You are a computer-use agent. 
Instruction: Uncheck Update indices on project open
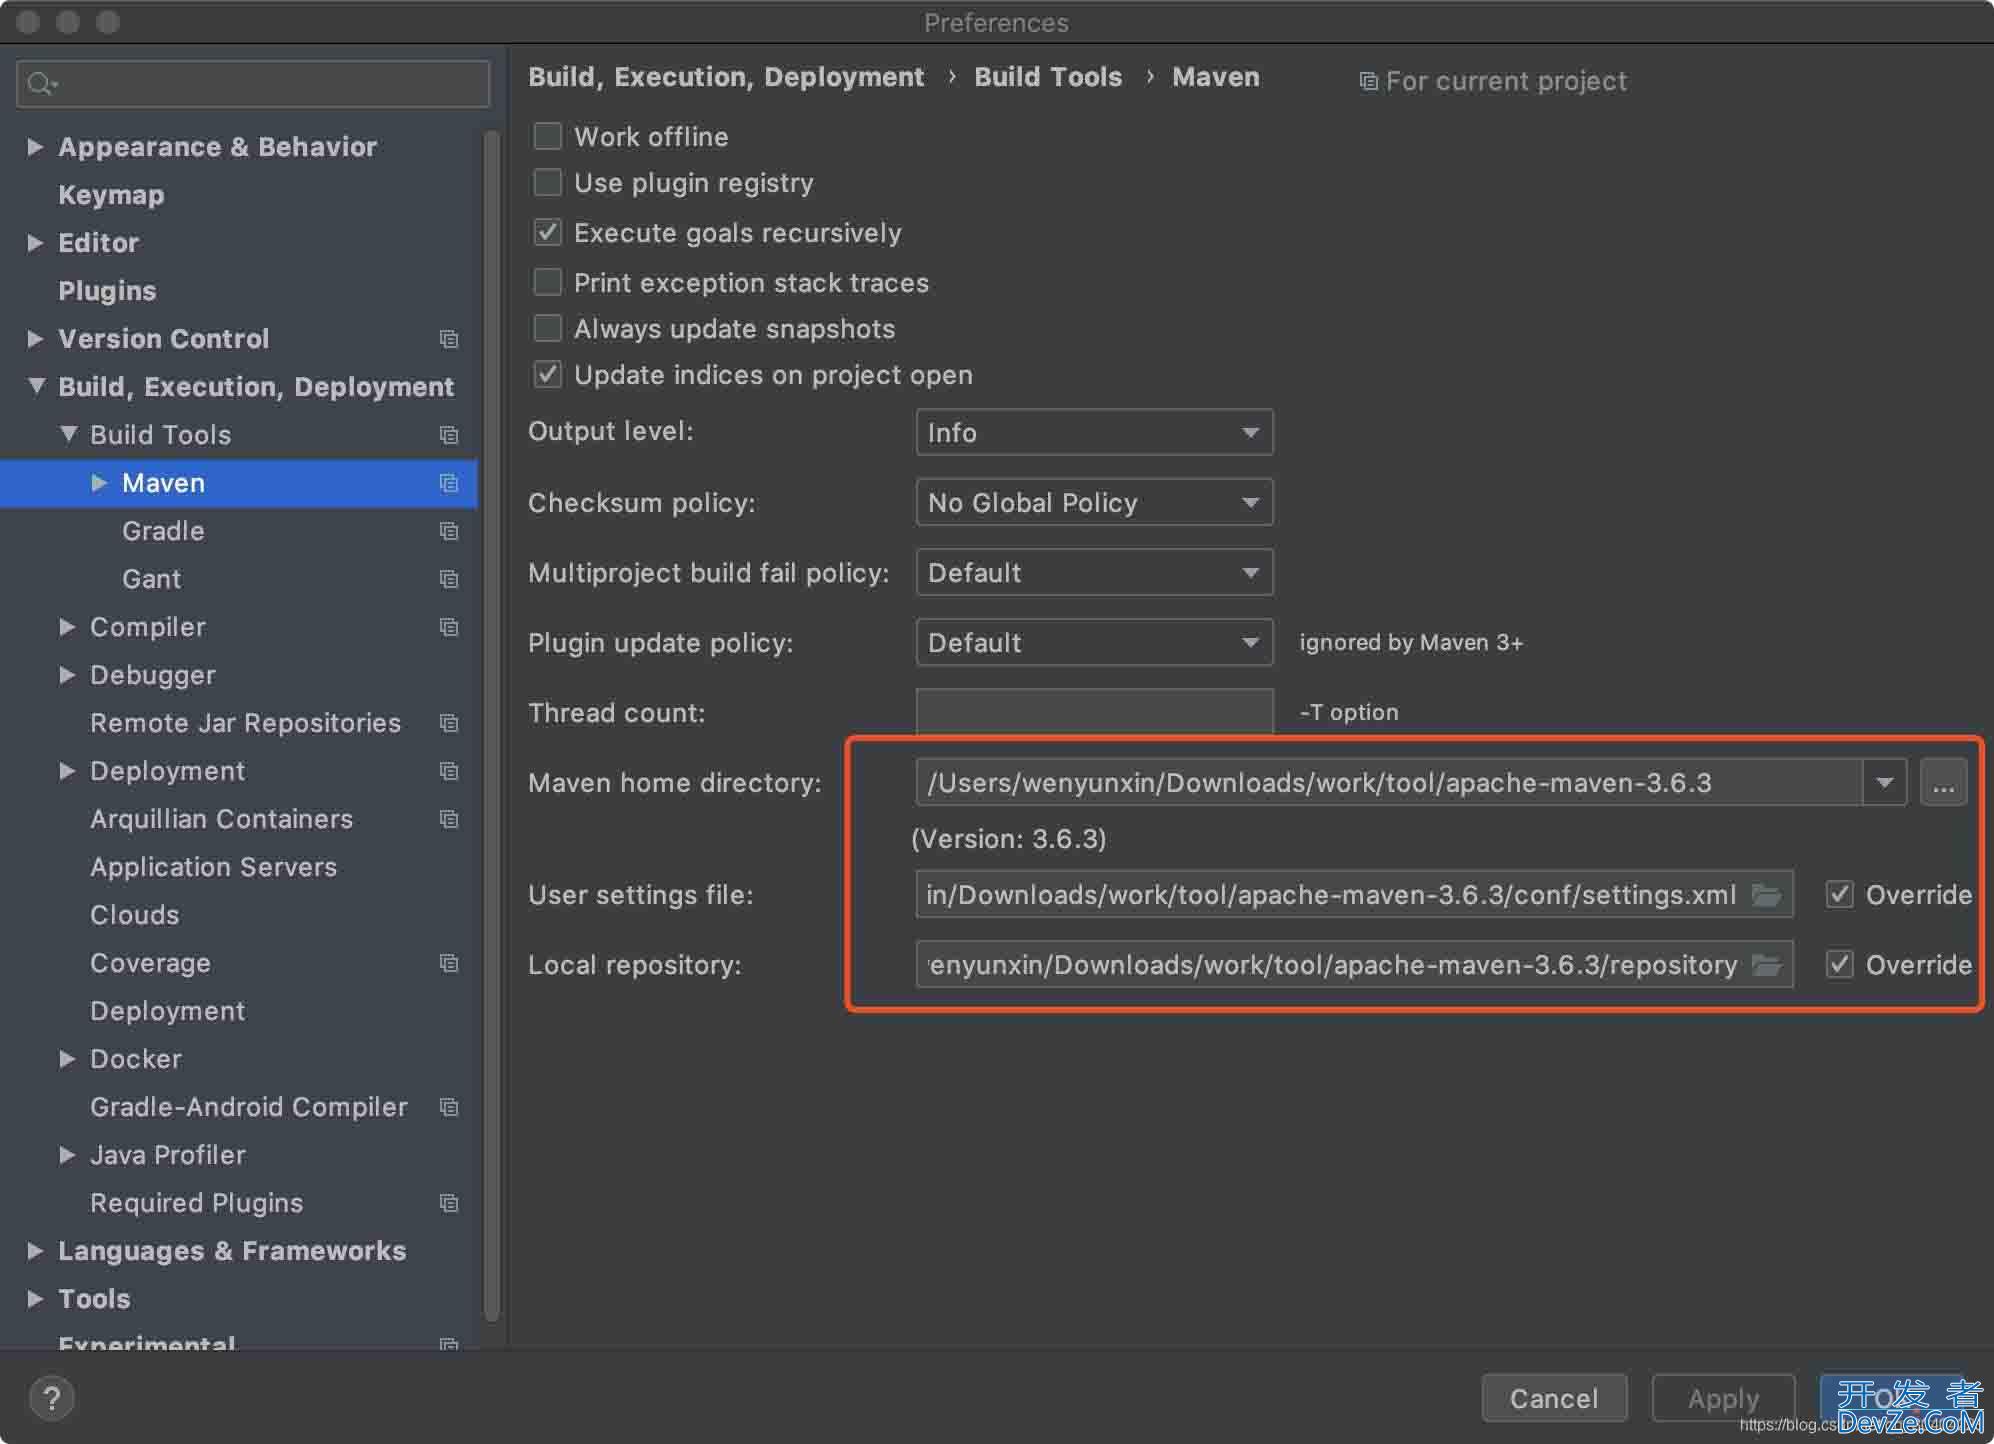coord(547,374)
